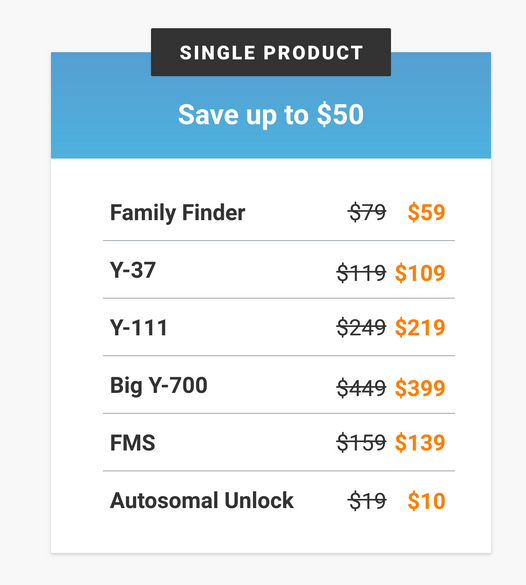Click the SINGLE PRODUCT badge
This screenshot has height=585, width=526.
click(x=271, y=52)
